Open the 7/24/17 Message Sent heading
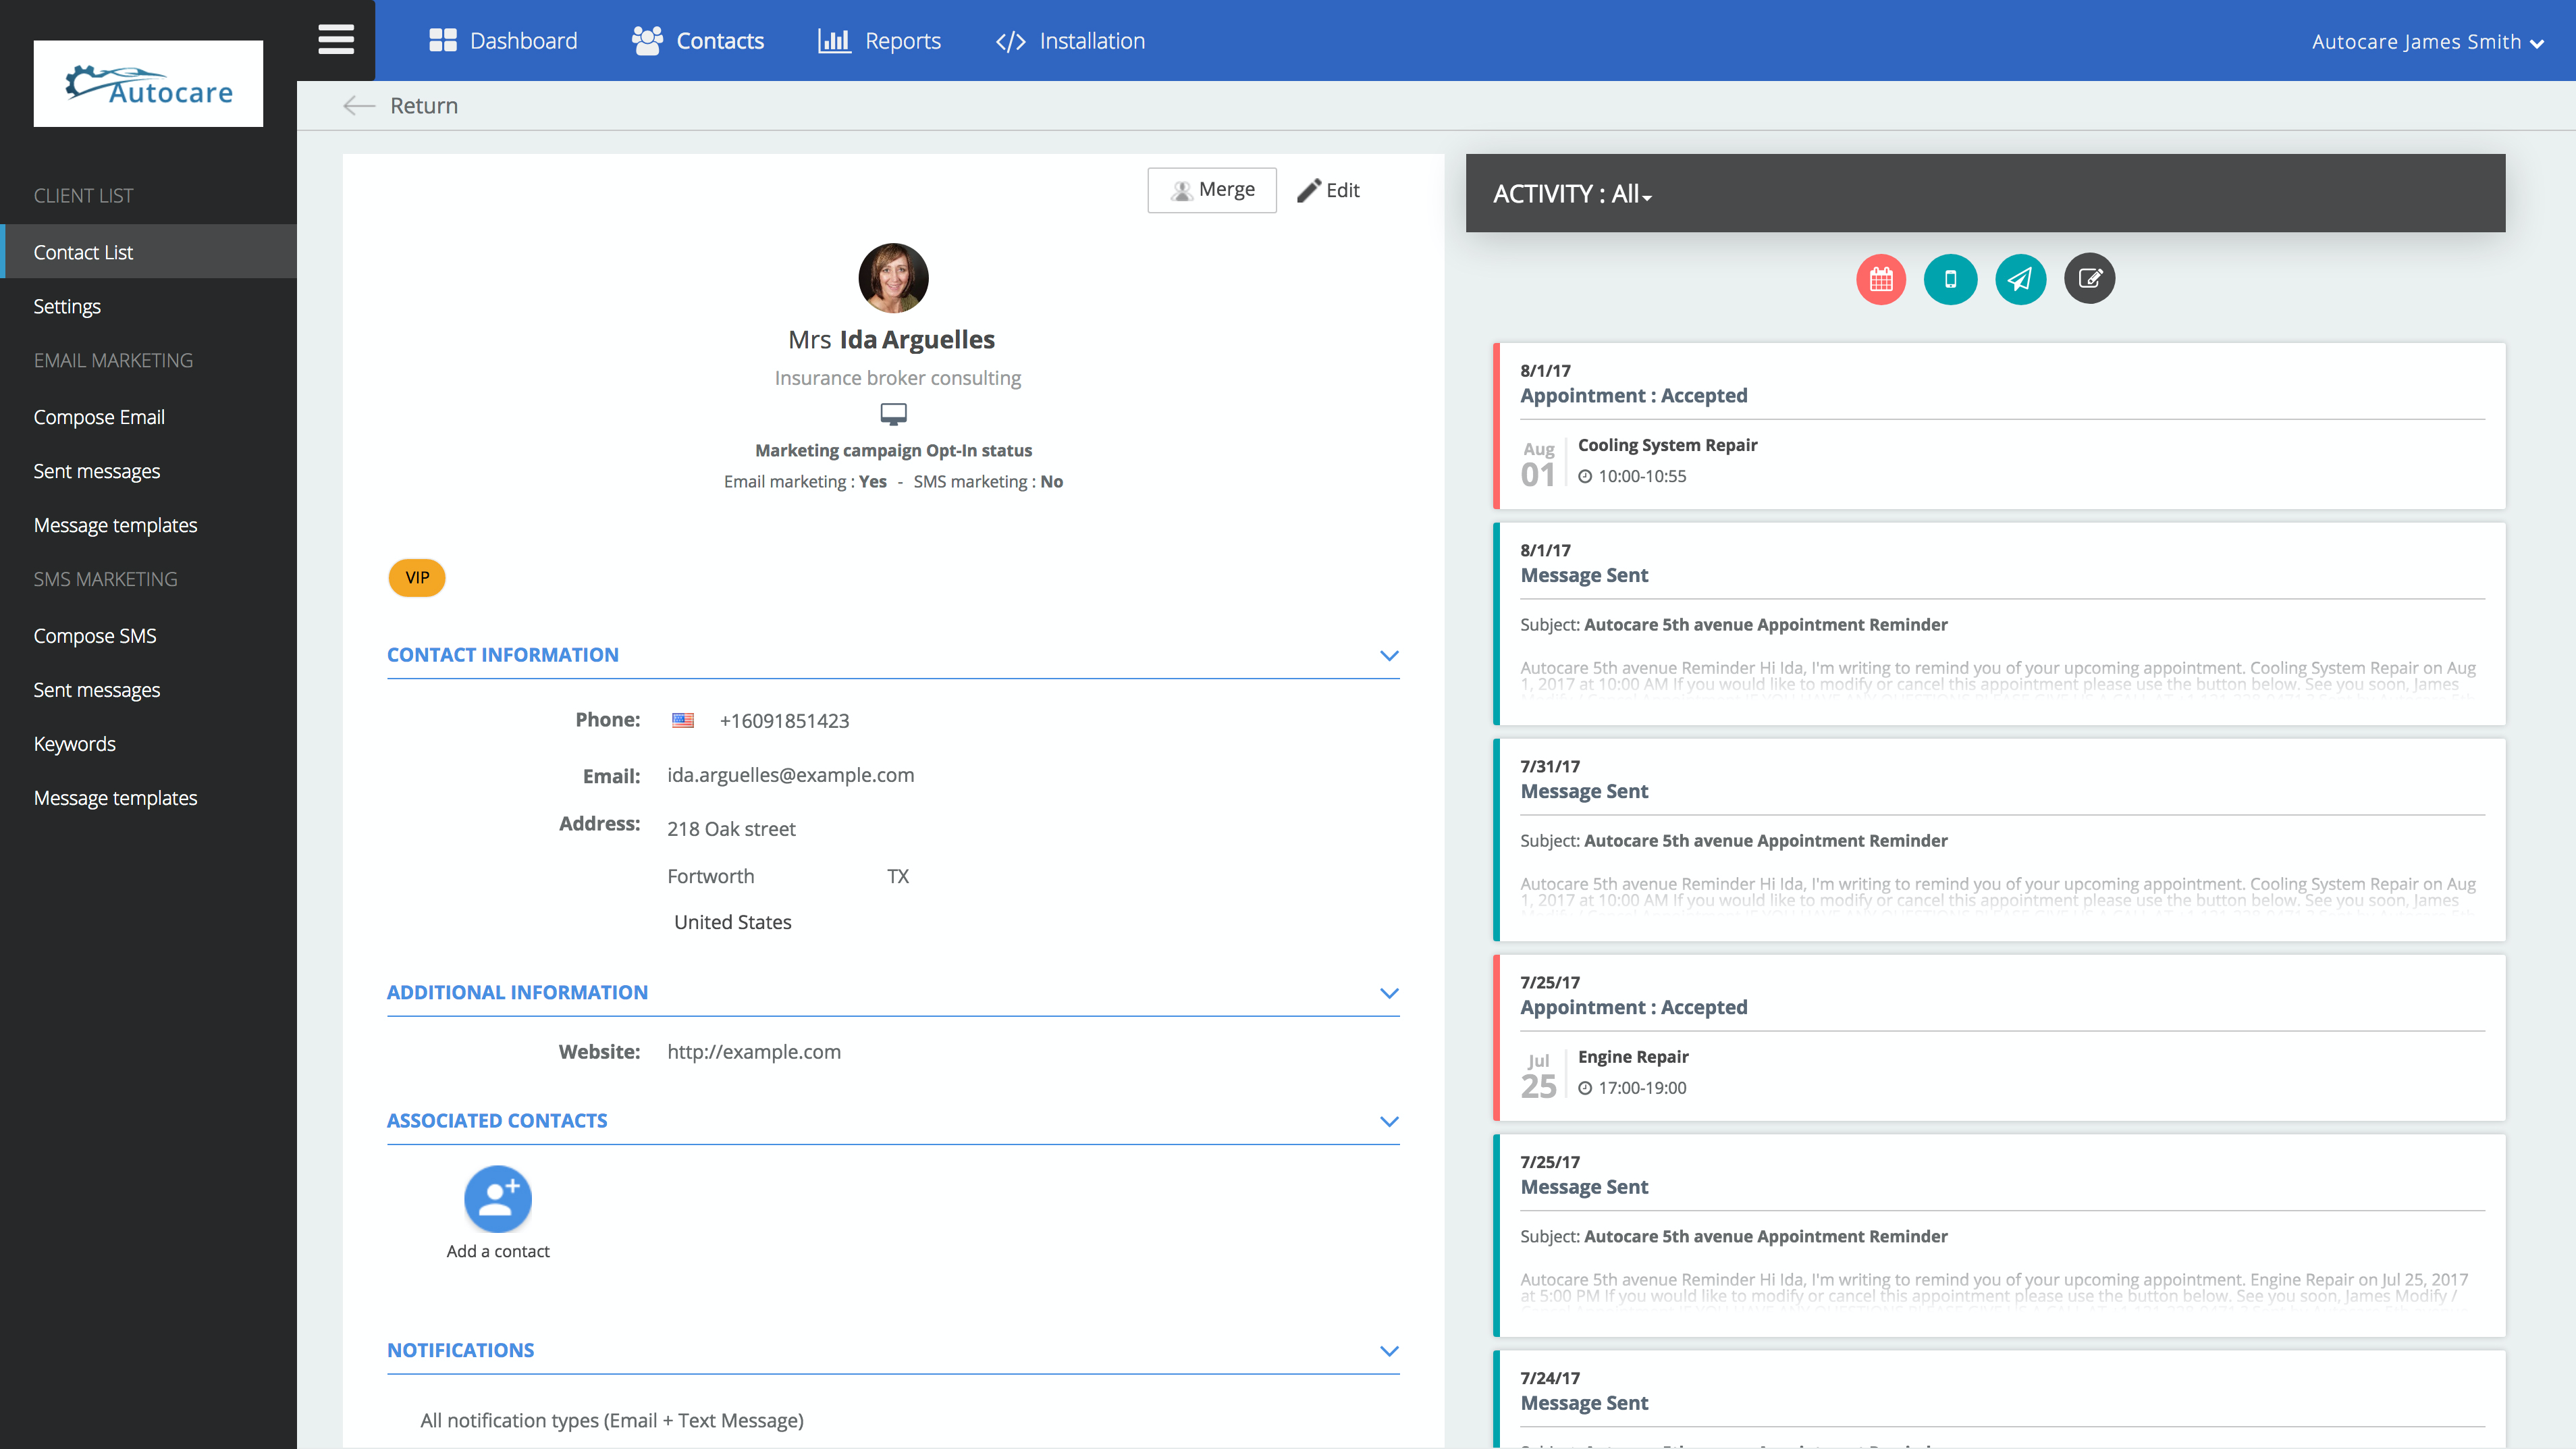2576x1449 pixels. point(1584,1403)
